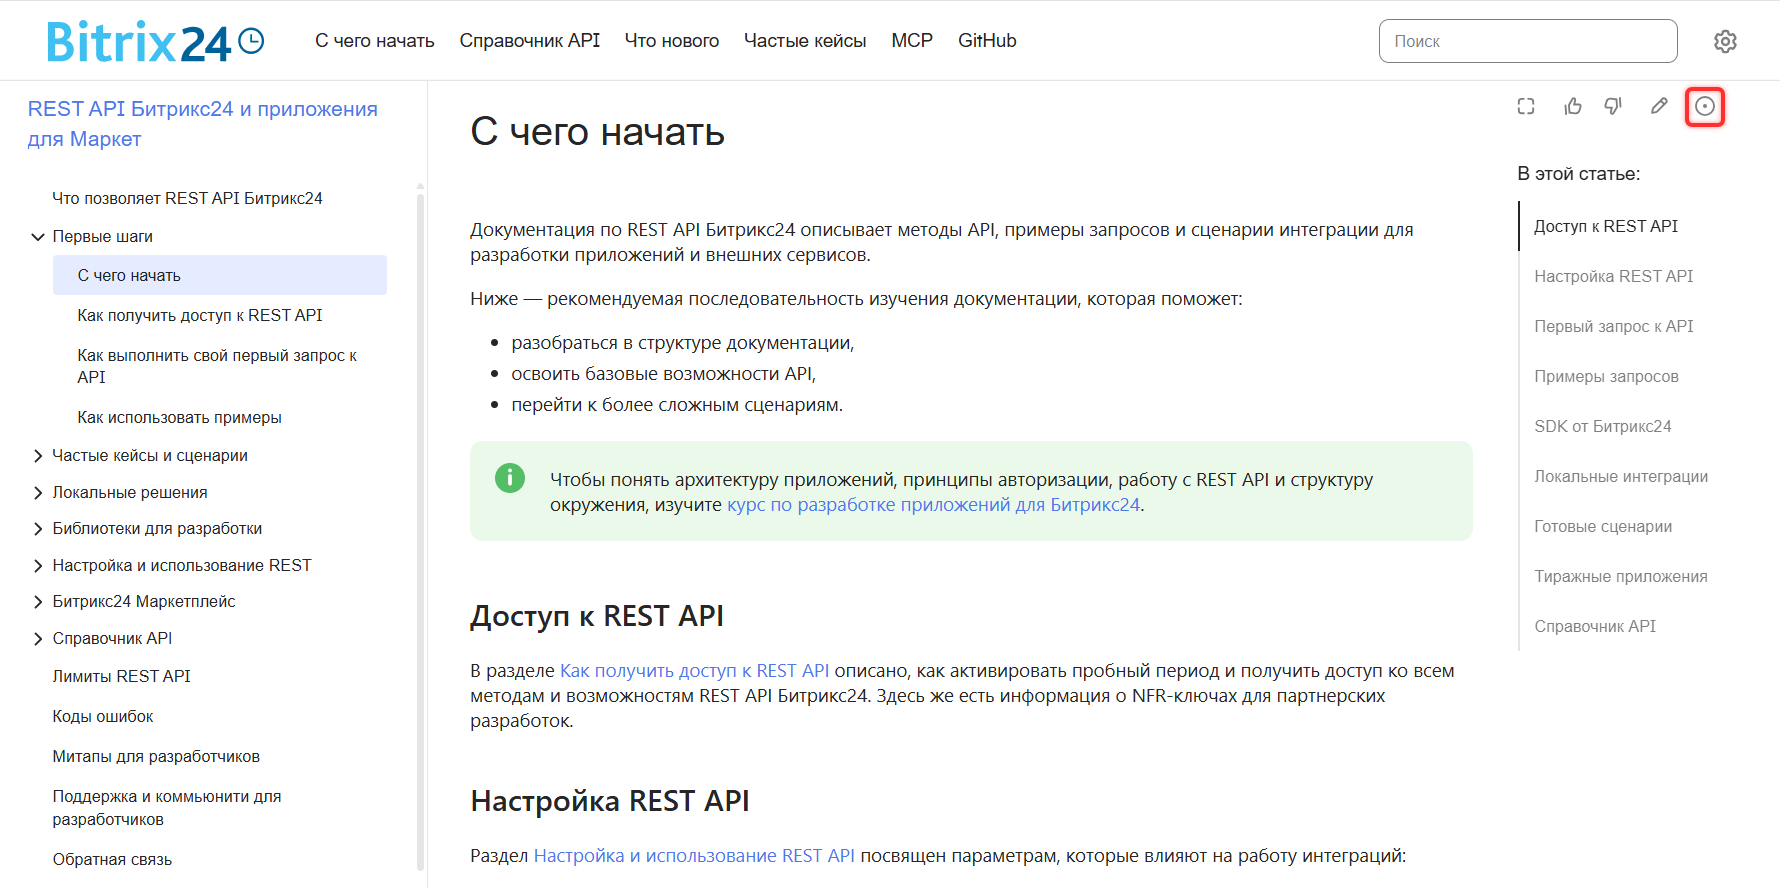Jump to 'Локальные интеграции' in contents
Image resolution: width=1780 pixels, height=888 pixels.
point(1621,476)
